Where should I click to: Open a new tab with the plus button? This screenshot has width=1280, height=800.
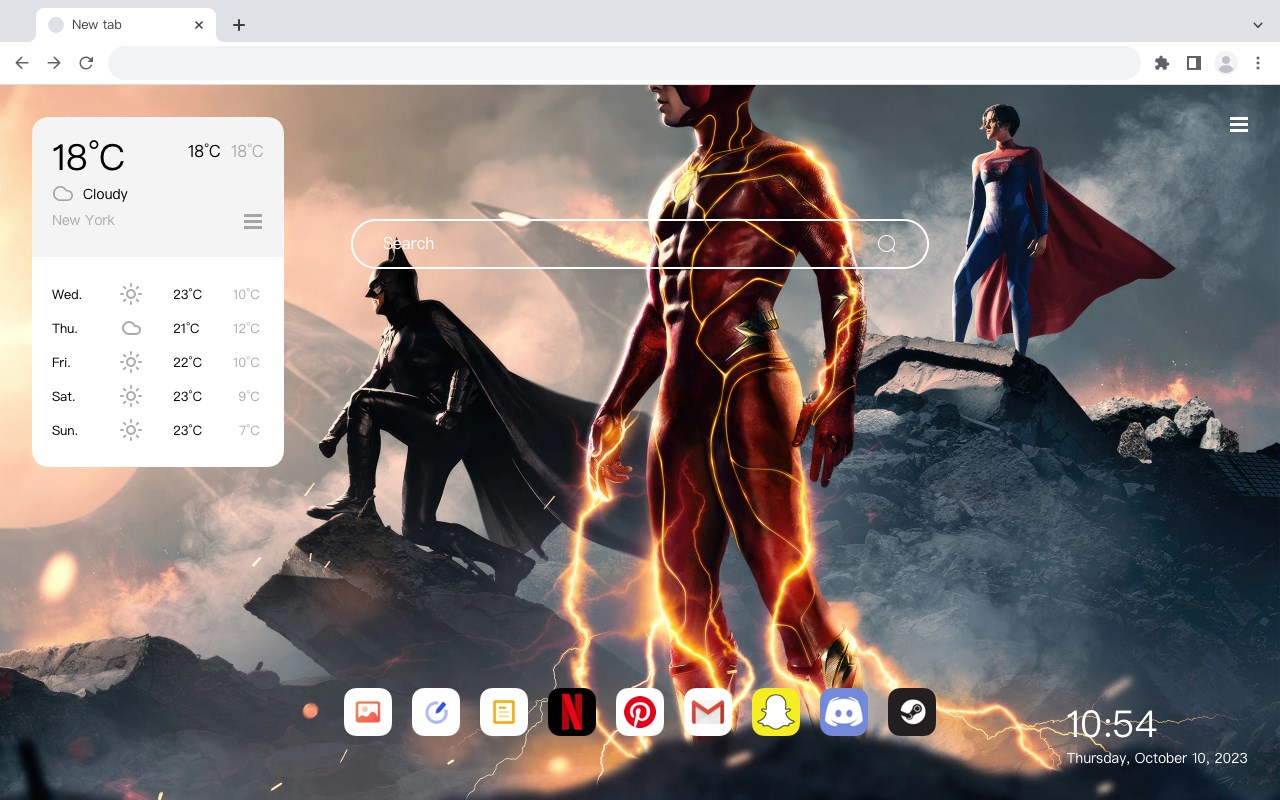pos(238,25)
